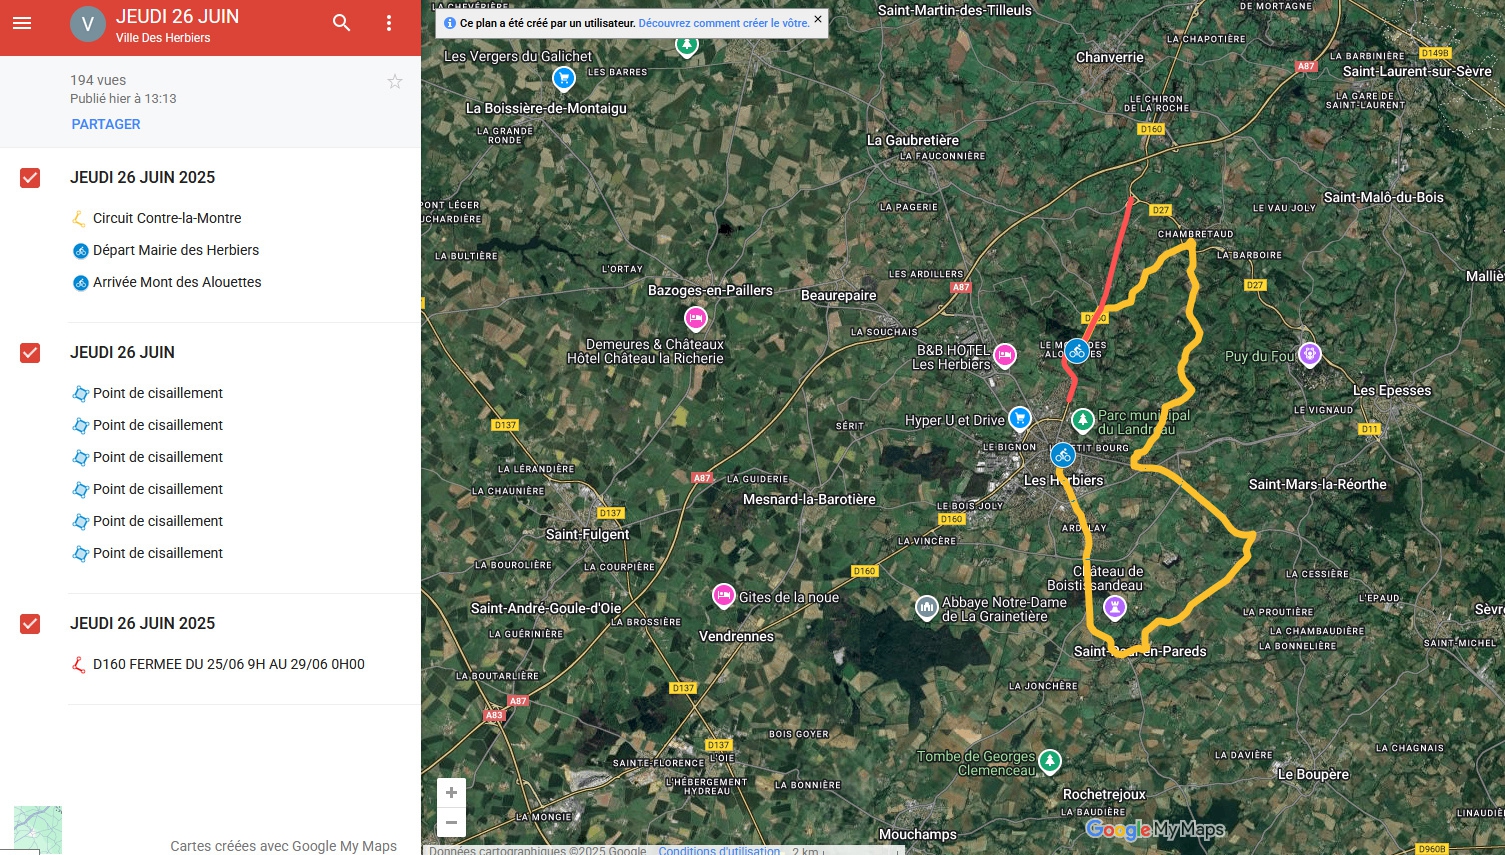Click the Gites de la noue marker
This screenshot has width=1505, height=855.
click(724, 595)
